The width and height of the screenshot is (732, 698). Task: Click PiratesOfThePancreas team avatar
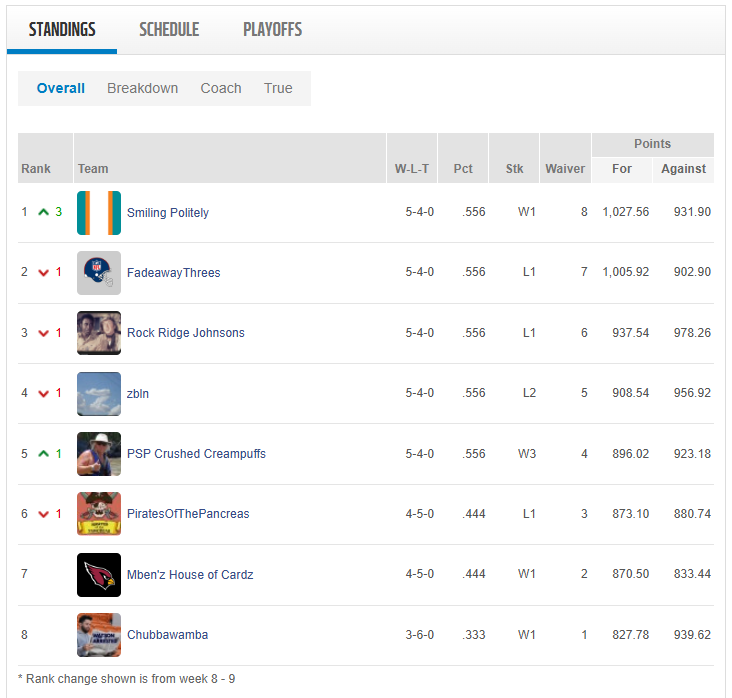click(x=98, y=514)
